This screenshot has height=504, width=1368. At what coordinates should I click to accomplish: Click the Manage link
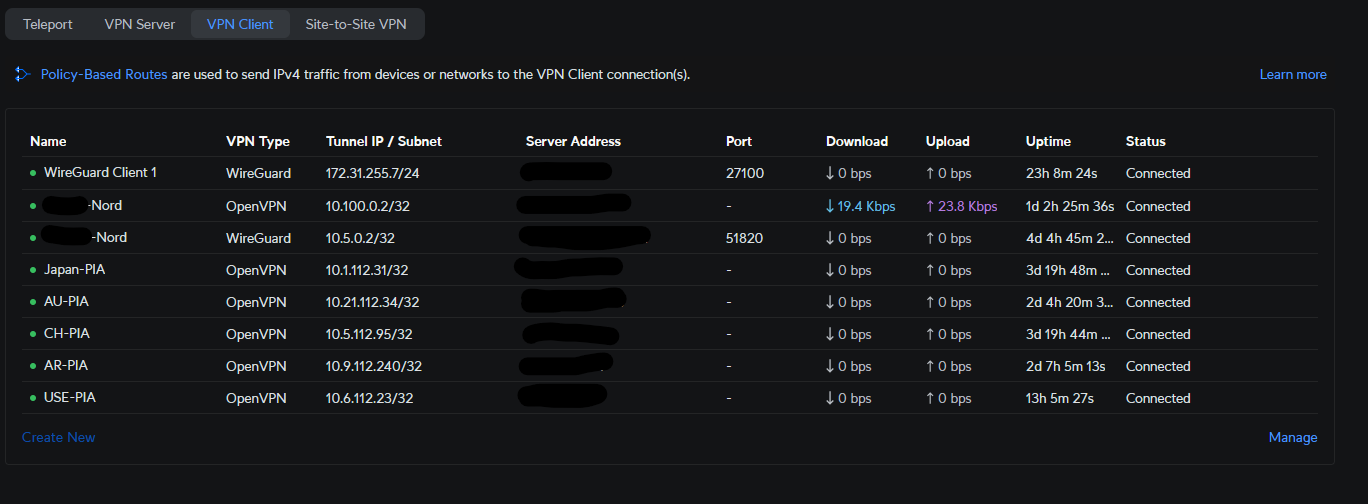tap(1293, 437)
